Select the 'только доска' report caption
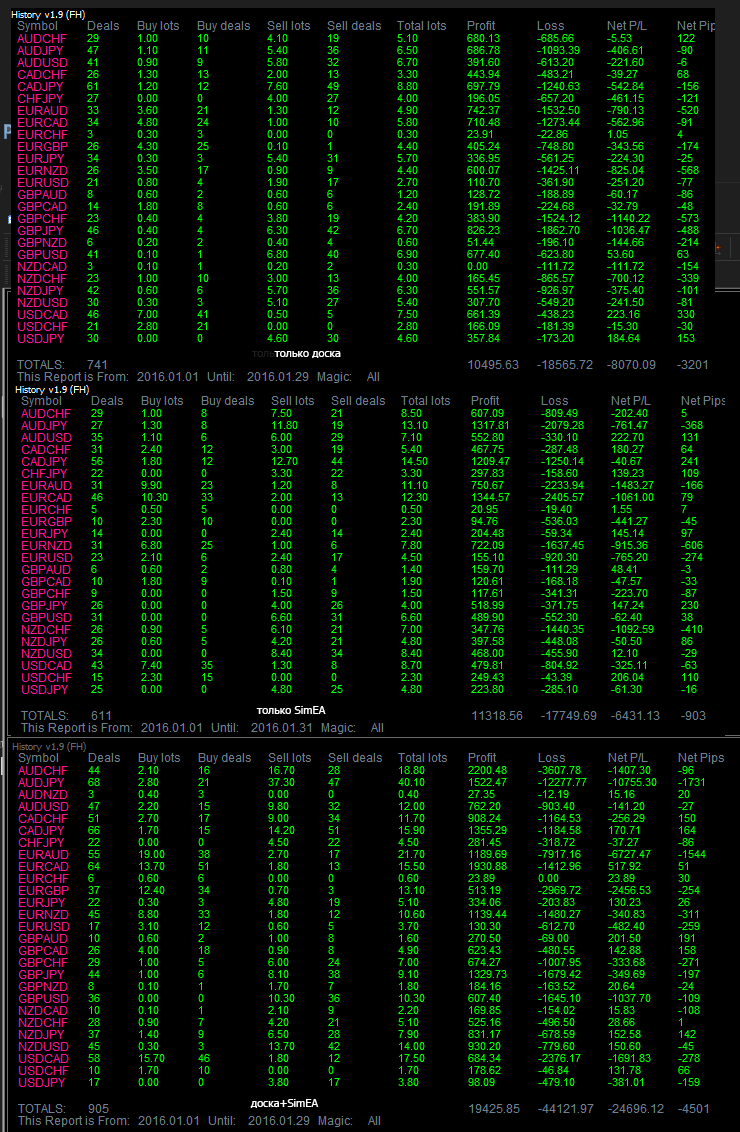Image resolution: width=740 pixels, height=1132 pixels. pyautogui.click(x=308, y=353)
